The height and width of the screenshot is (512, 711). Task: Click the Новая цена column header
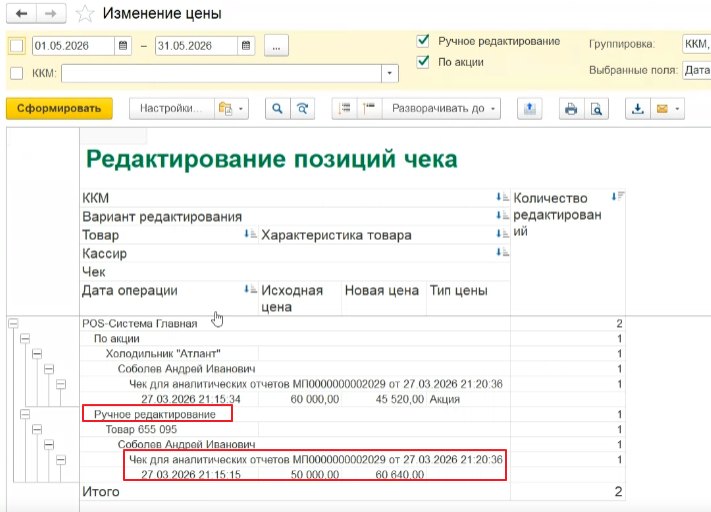tap(384, 298)
